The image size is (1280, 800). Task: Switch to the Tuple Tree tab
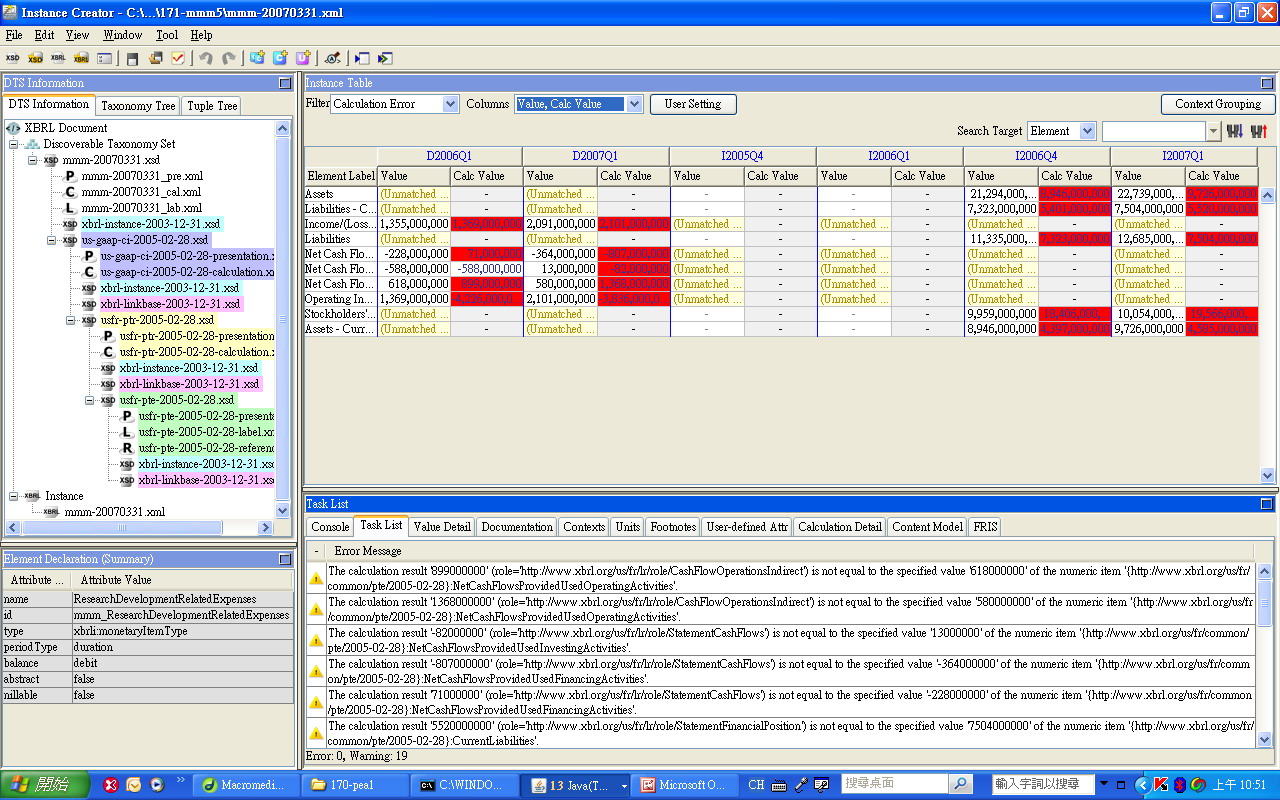coord(212,105)
